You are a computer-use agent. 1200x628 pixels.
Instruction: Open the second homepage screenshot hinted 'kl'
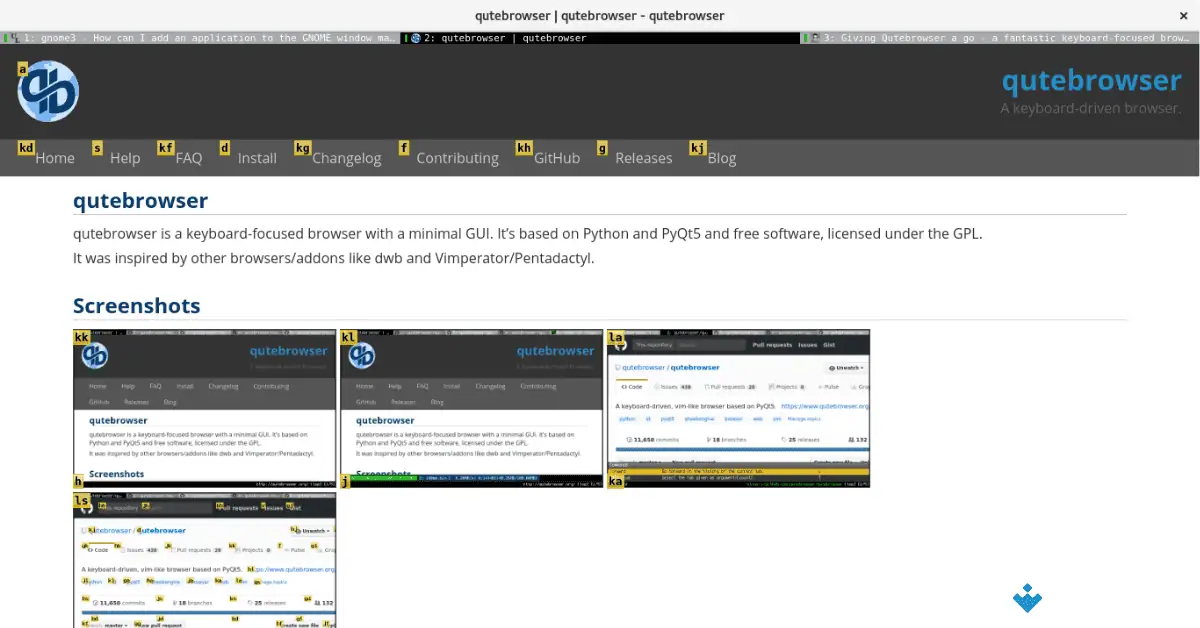point(471,407)
